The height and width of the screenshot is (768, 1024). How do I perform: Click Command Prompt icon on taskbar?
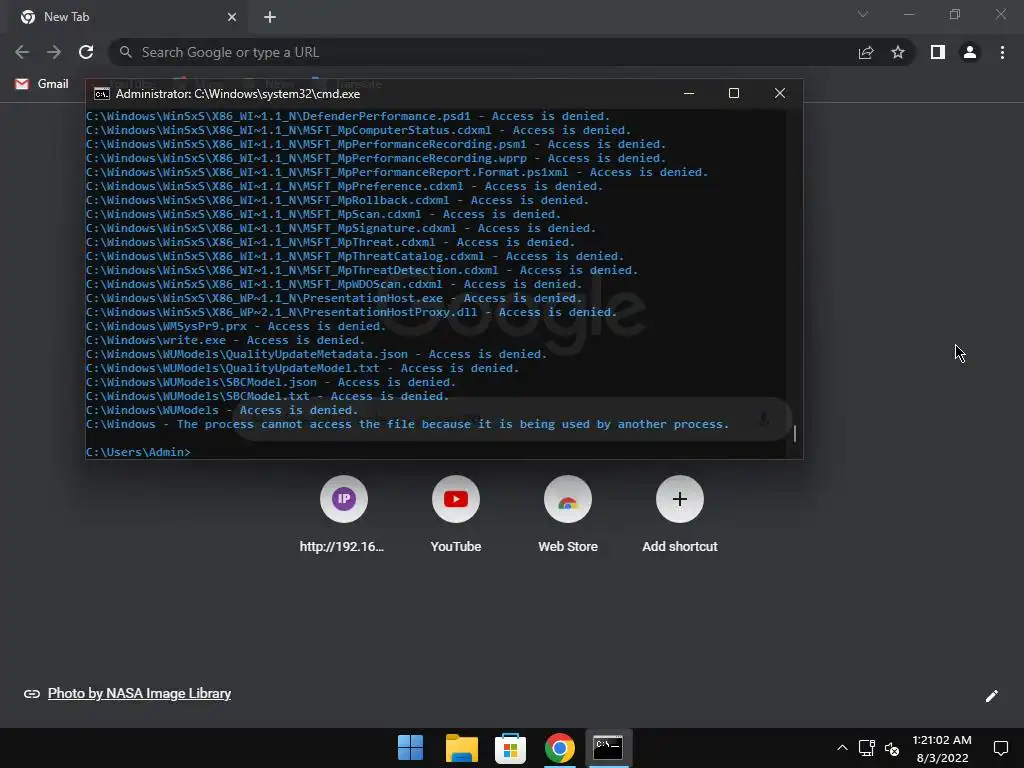coord(608,748)
